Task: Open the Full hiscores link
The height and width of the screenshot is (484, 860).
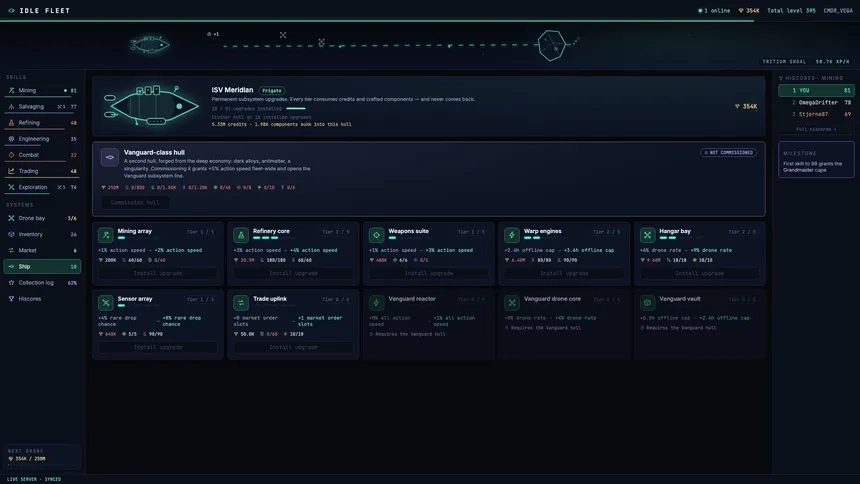Action: pyautogui.click(x=816, y=130)
